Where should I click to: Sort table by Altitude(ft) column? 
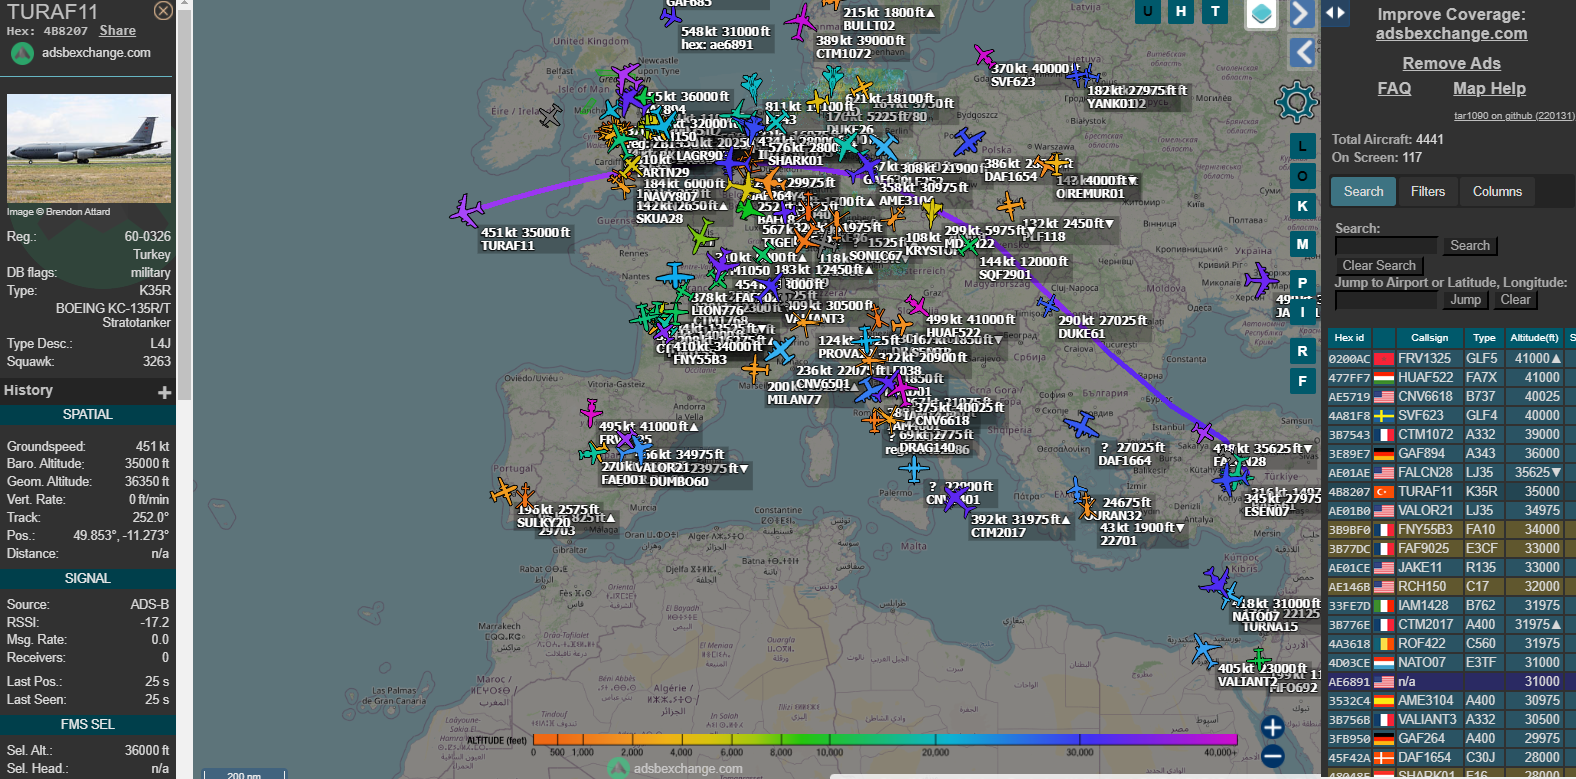(x=1534, y=338)
